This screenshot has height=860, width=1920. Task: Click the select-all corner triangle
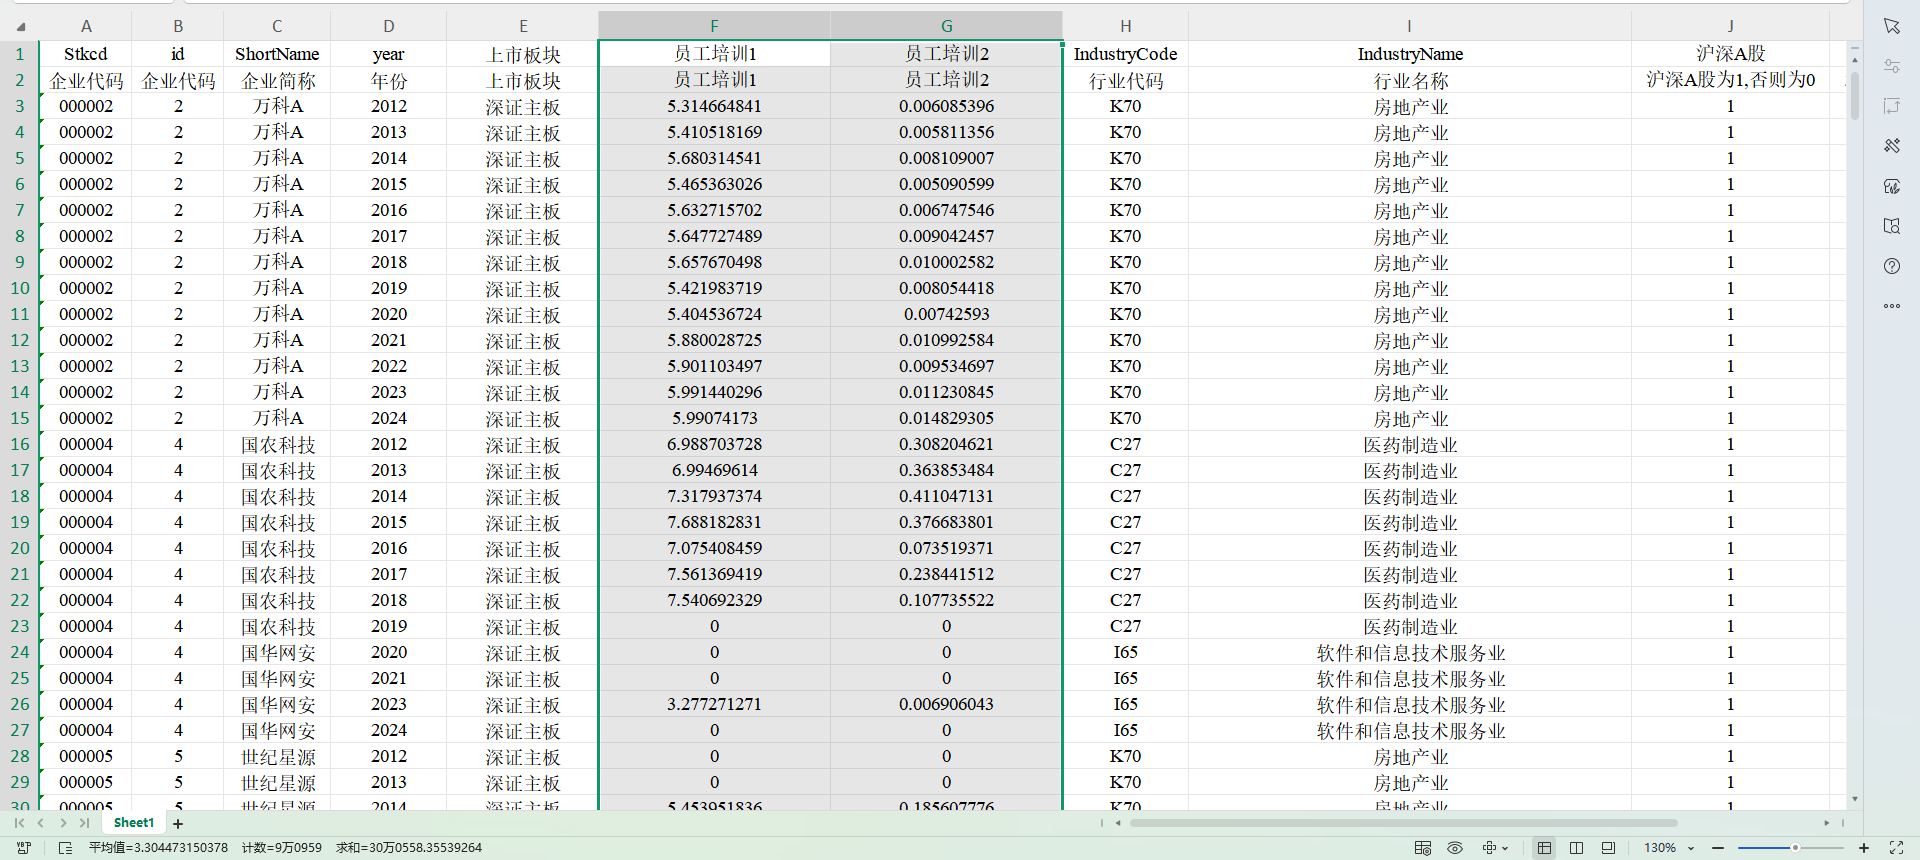point(20,26)
